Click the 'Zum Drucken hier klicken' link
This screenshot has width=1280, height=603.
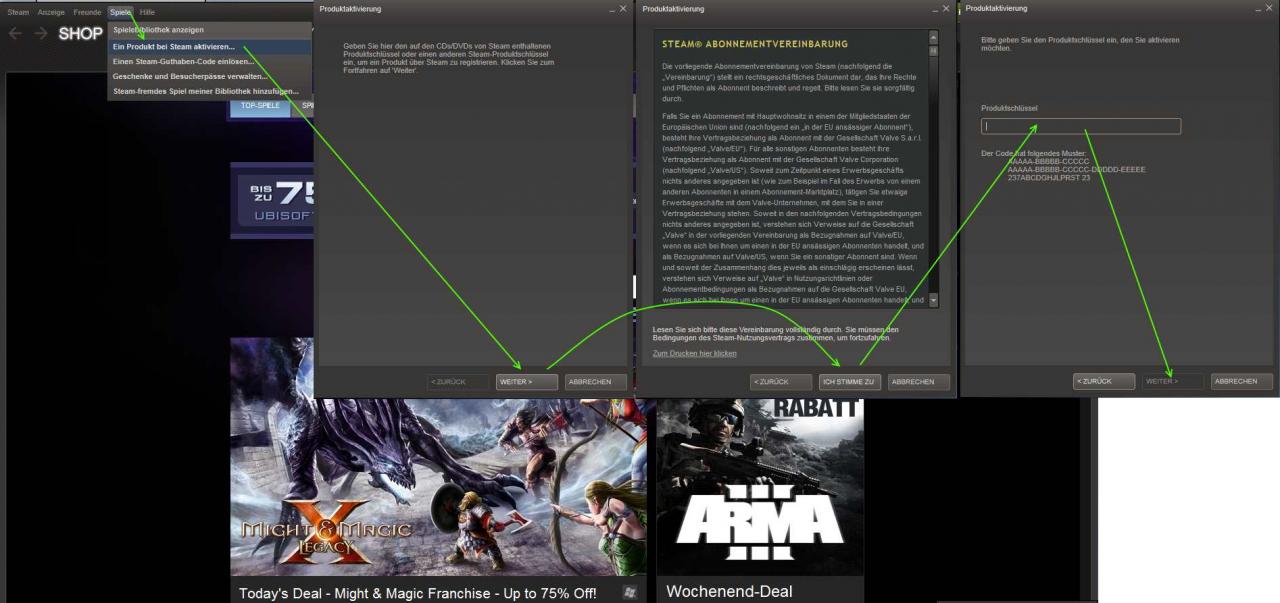(x=694, y=353)
